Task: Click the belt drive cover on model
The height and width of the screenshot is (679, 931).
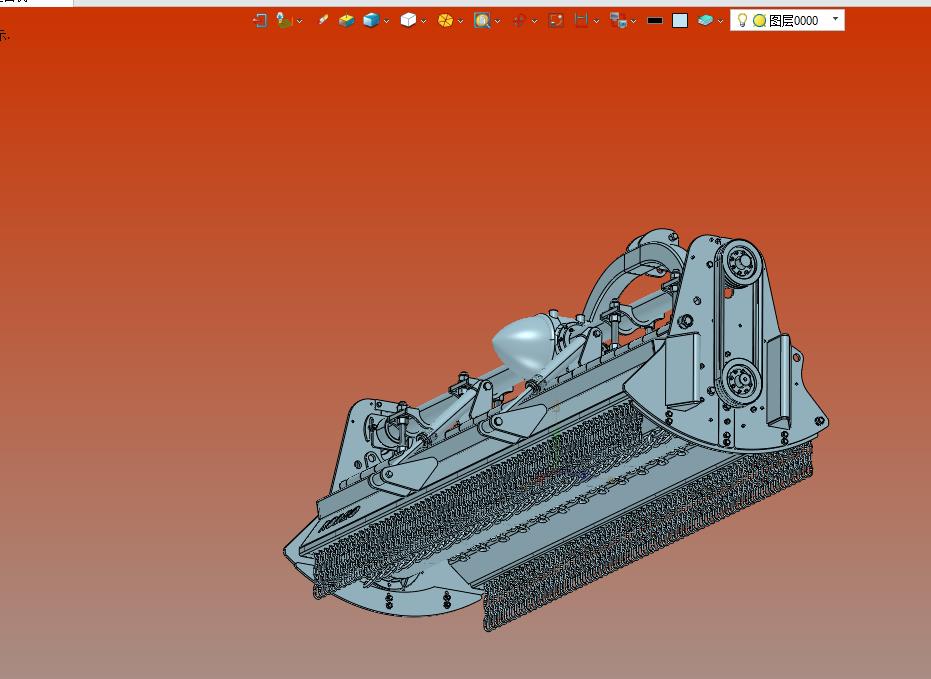Action: pos(740,323)
